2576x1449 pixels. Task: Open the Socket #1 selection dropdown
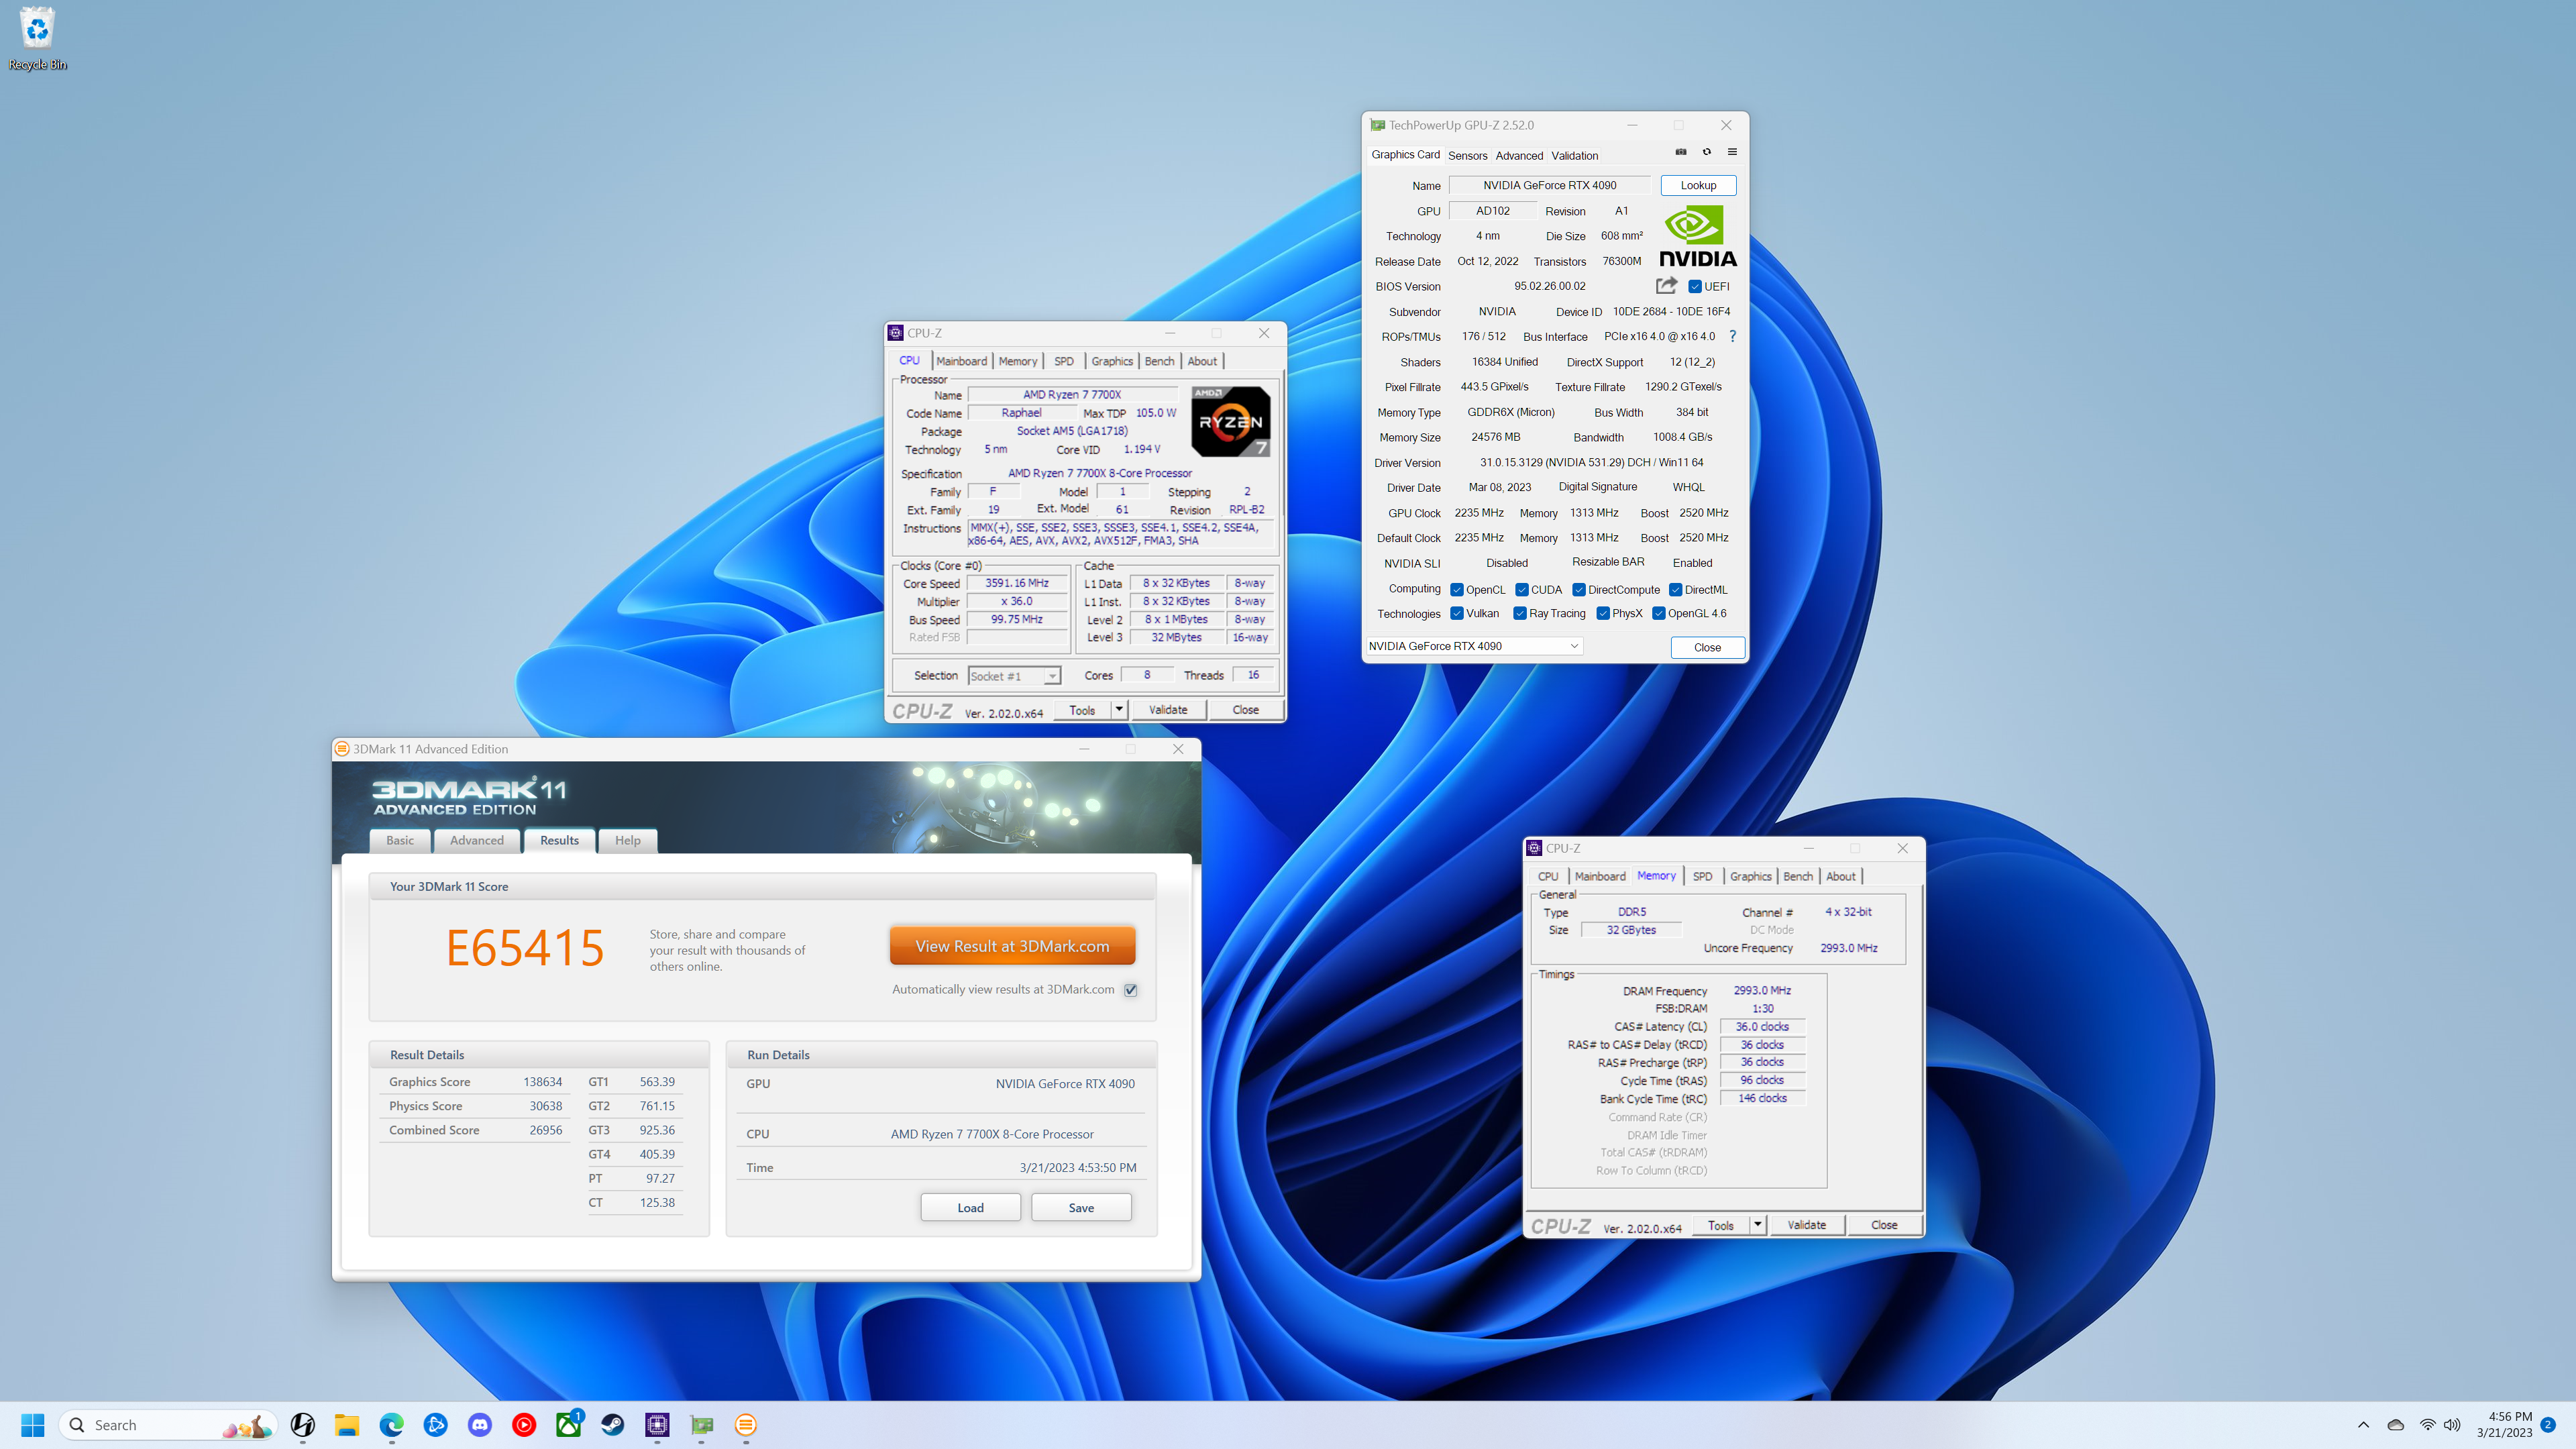[1014, 676]
